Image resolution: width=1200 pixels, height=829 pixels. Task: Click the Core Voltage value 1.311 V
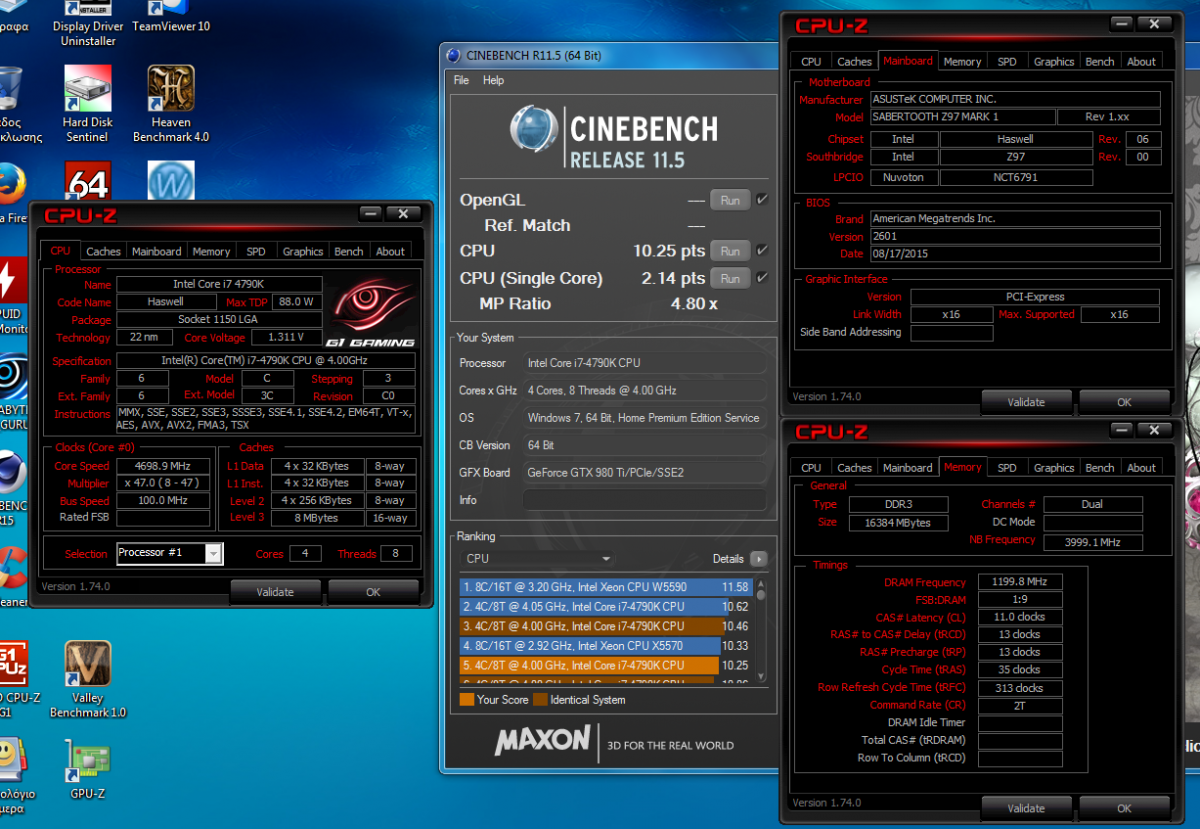286,337
